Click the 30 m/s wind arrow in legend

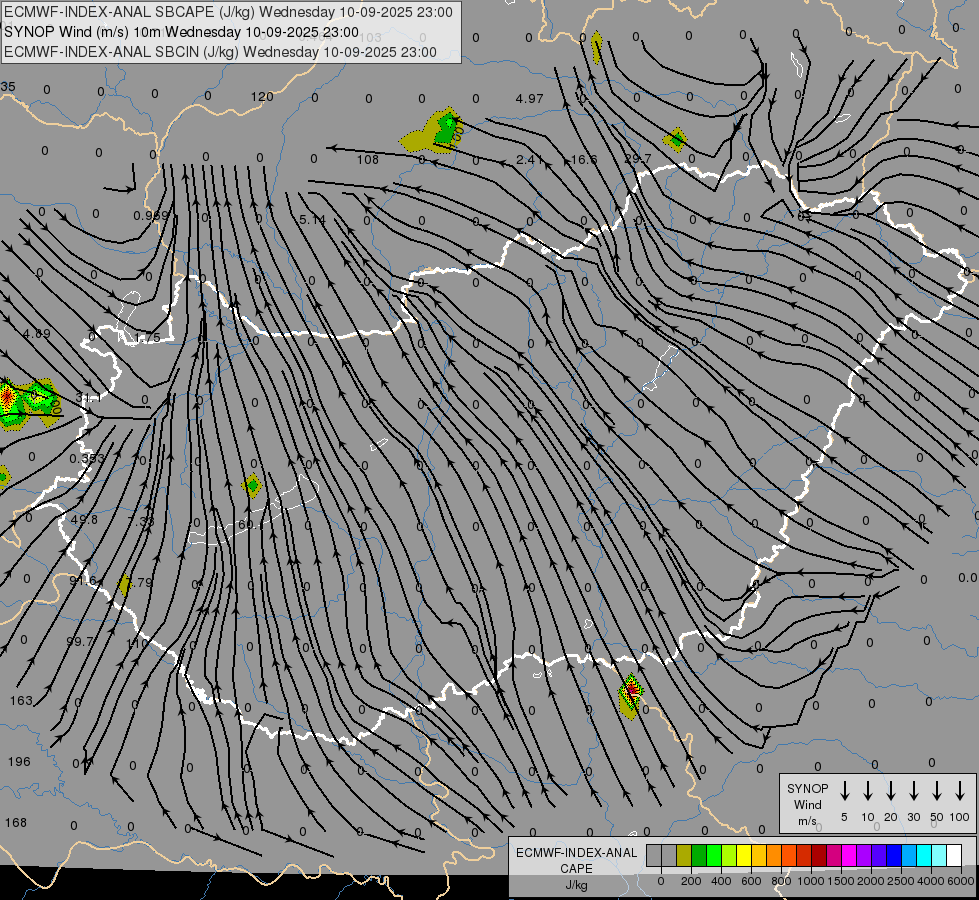point(914,791)
